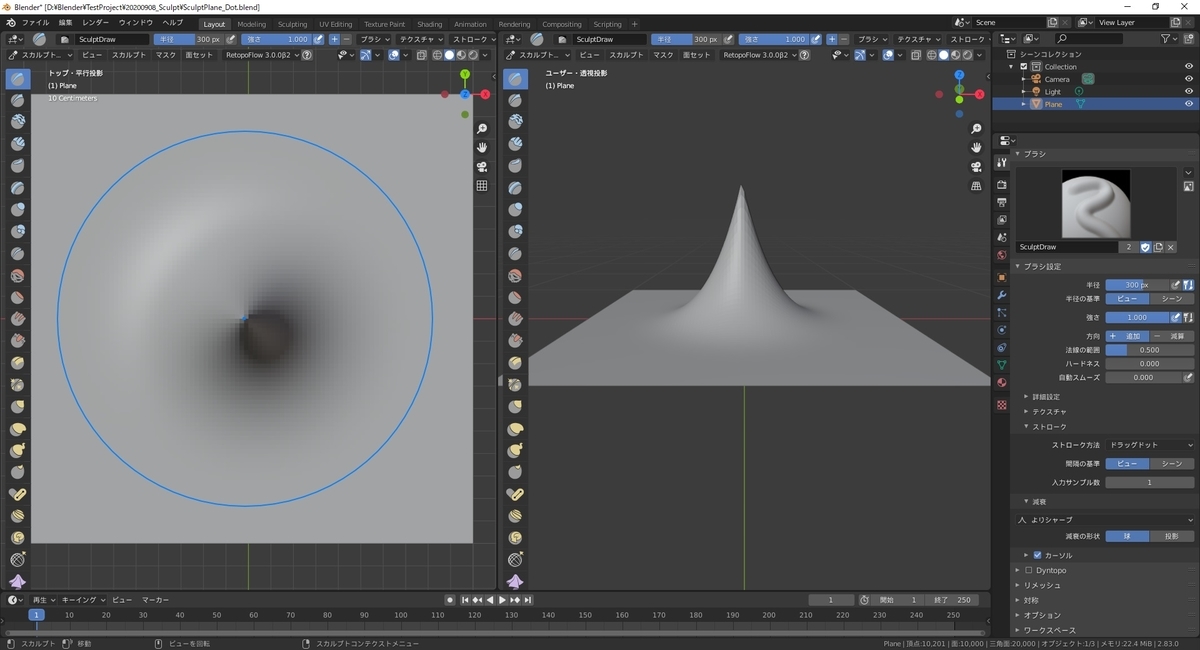Open the Material properties tab
Image resolution: width=1200 pixels, height=650 pixels.
(1001, 382)
